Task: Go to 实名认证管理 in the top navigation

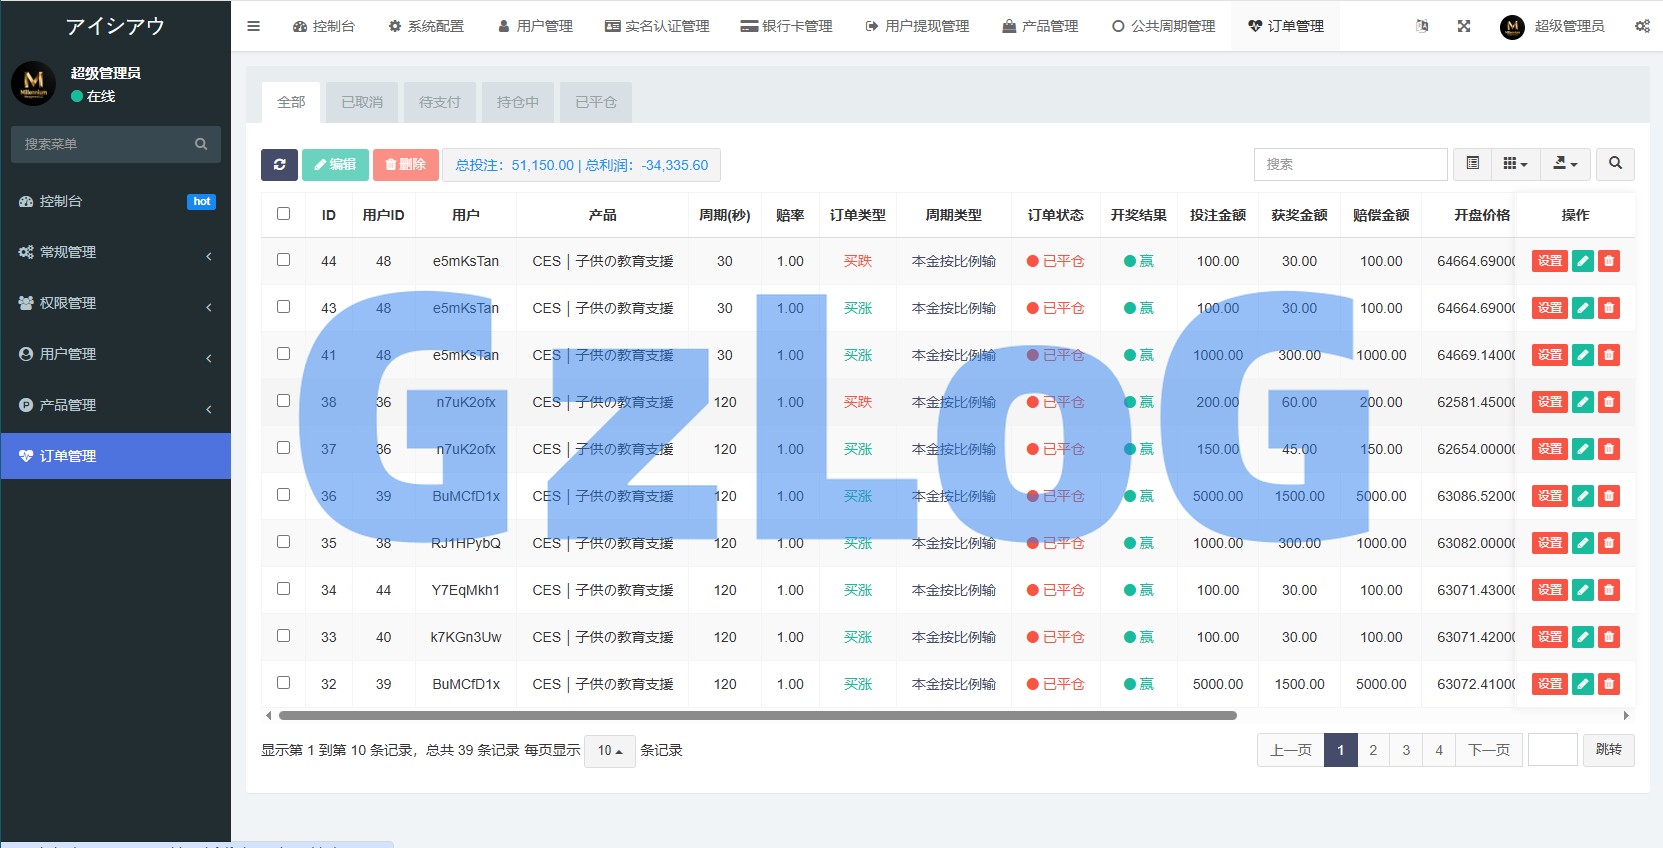Action: click(657, 26)
